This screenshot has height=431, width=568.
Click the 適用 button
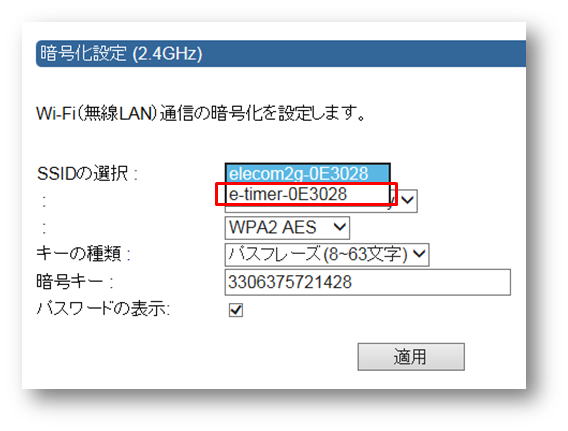click(x=411, y=357)
